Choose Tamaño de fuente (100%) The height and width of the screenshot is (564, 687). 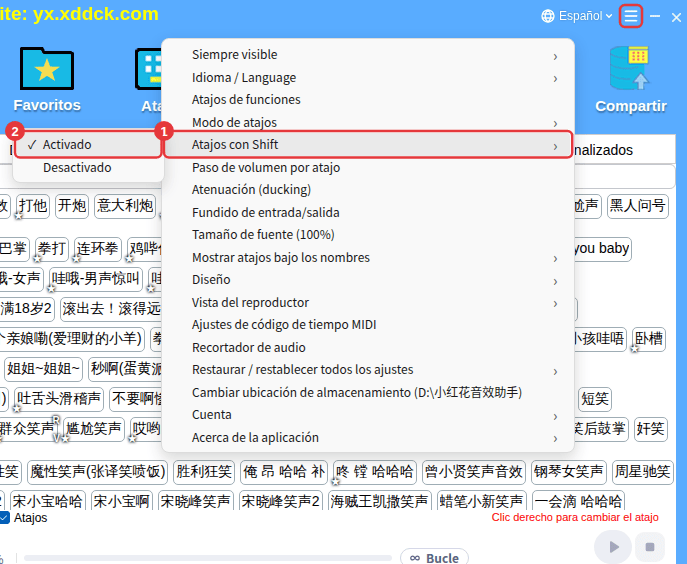click(x=368, y=235)
